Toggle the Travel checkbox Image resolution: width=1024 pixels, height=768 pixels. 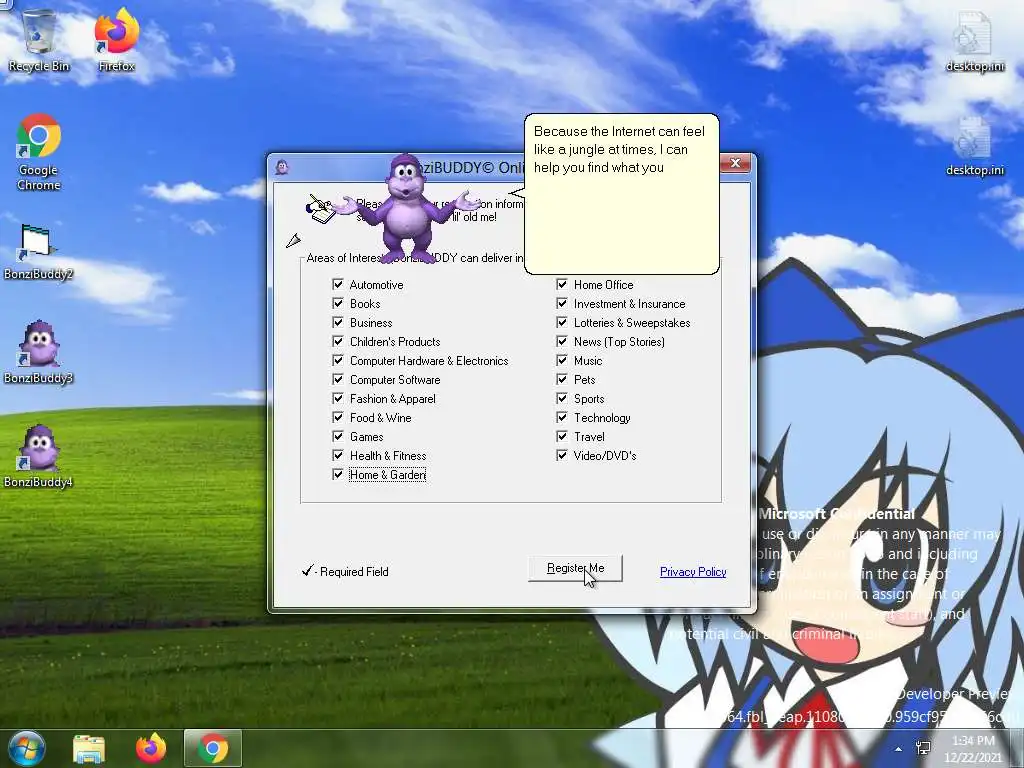coord(562,436)
